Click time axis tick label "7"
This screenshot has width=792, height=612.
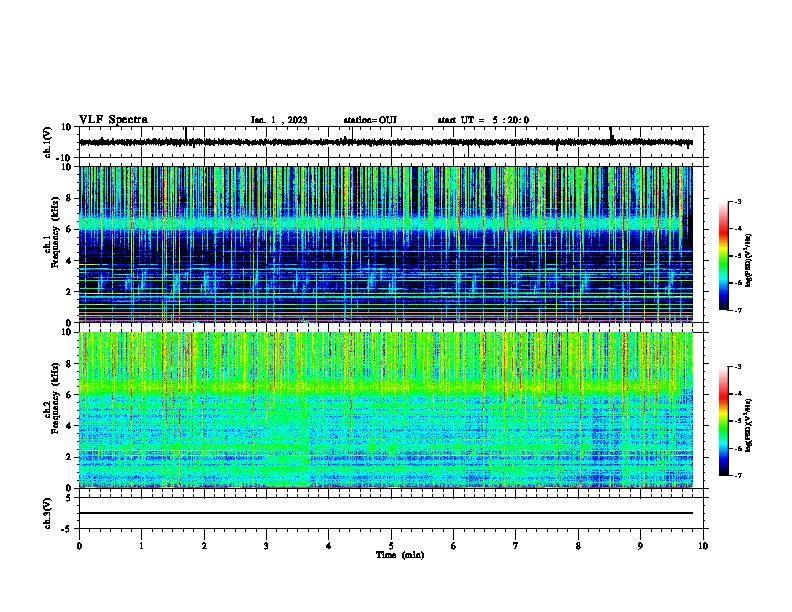pyautogui.click(x=516, y=546)
